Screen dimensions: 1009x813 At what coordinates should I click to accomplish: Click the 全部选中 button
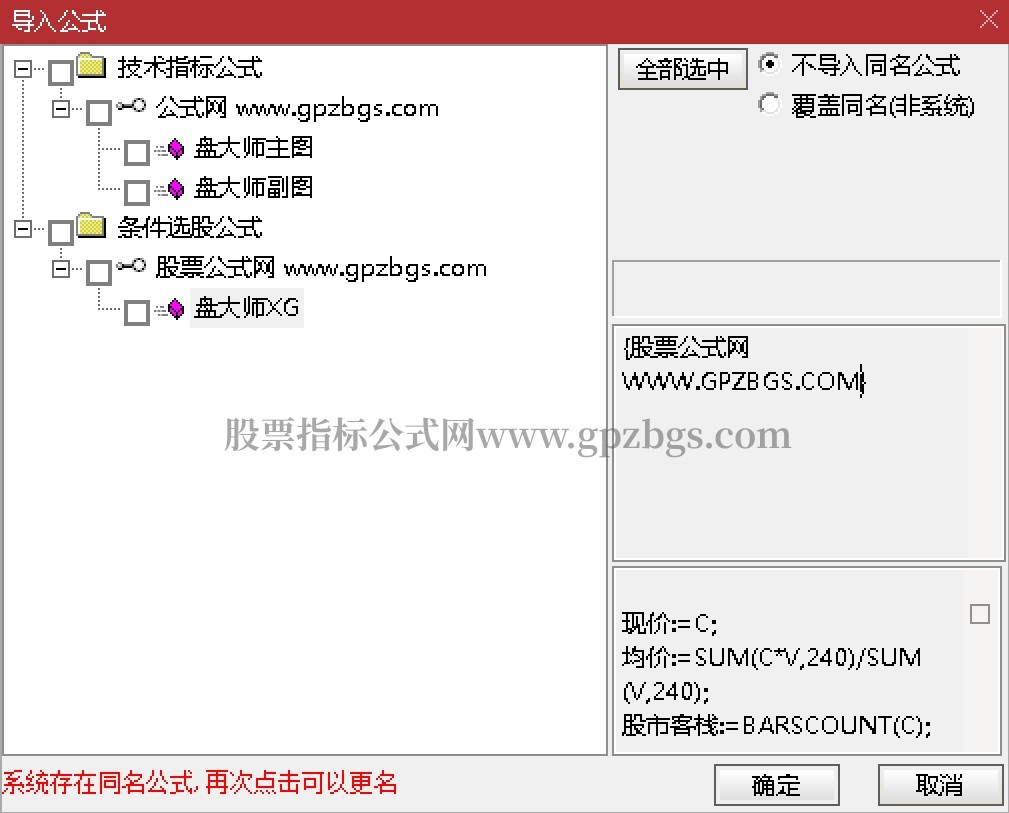682,69
